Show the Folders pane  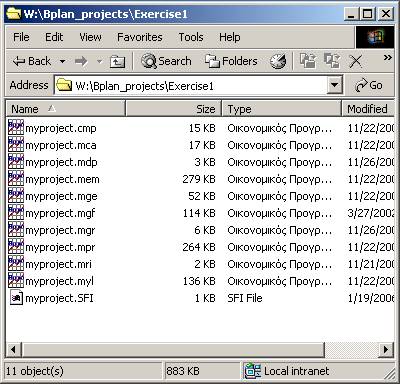pyautogui.click(x=231, y=61)
